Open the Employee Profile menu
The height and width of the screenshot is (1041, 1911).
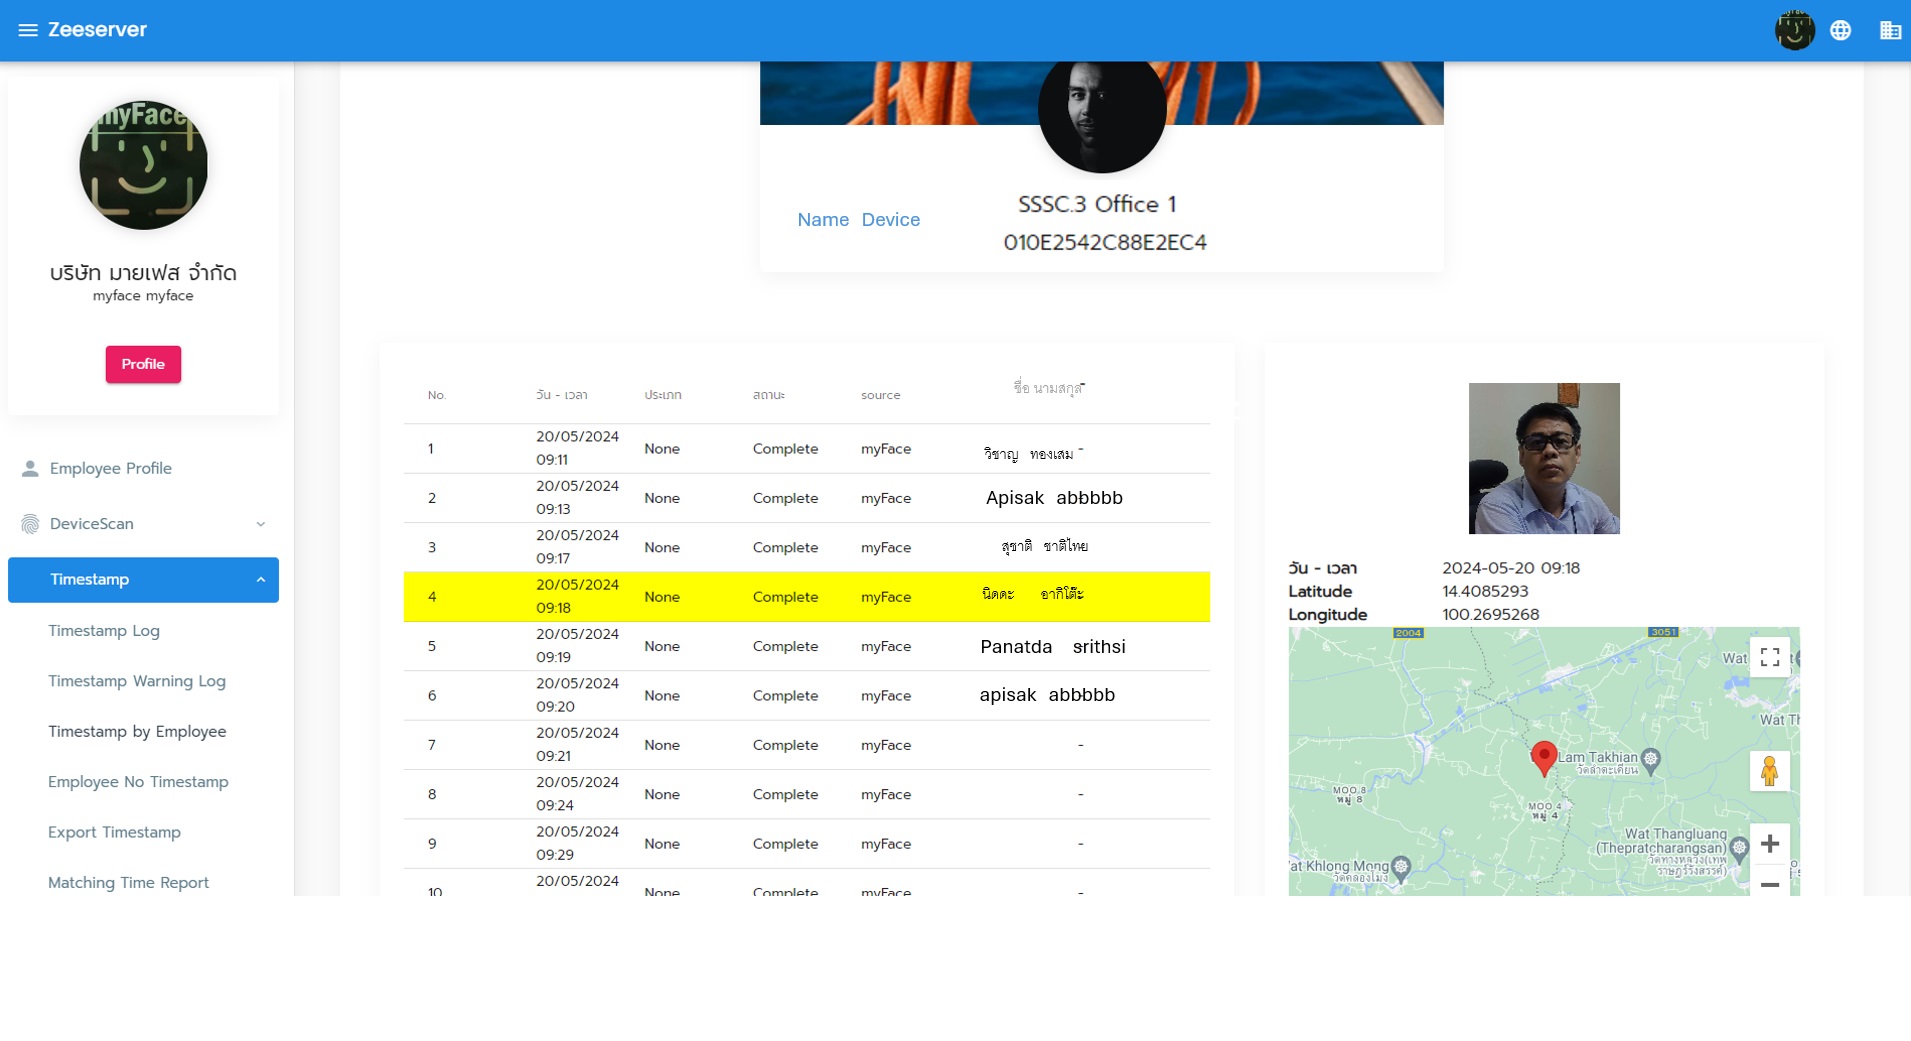(143, 468)
